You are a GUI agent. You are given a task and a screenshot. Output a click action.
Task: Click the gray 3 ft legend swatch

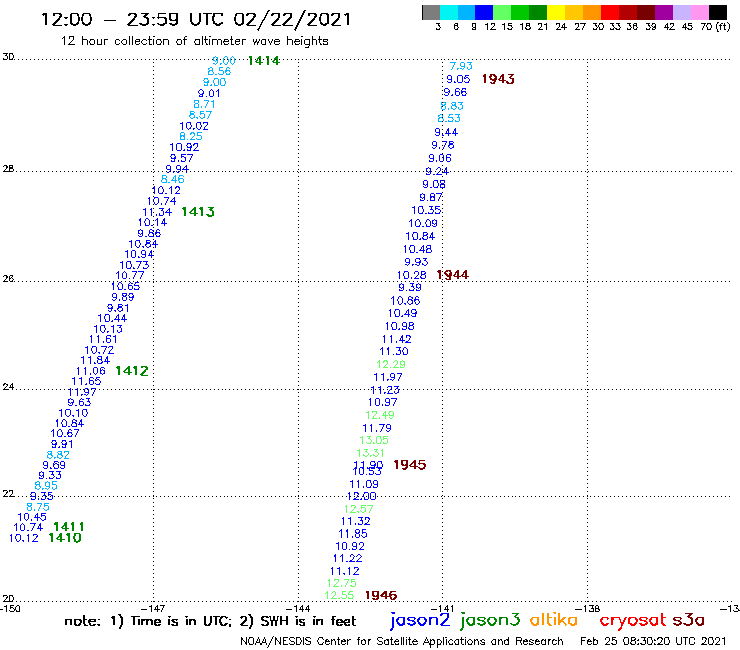(x=431, y=12)
